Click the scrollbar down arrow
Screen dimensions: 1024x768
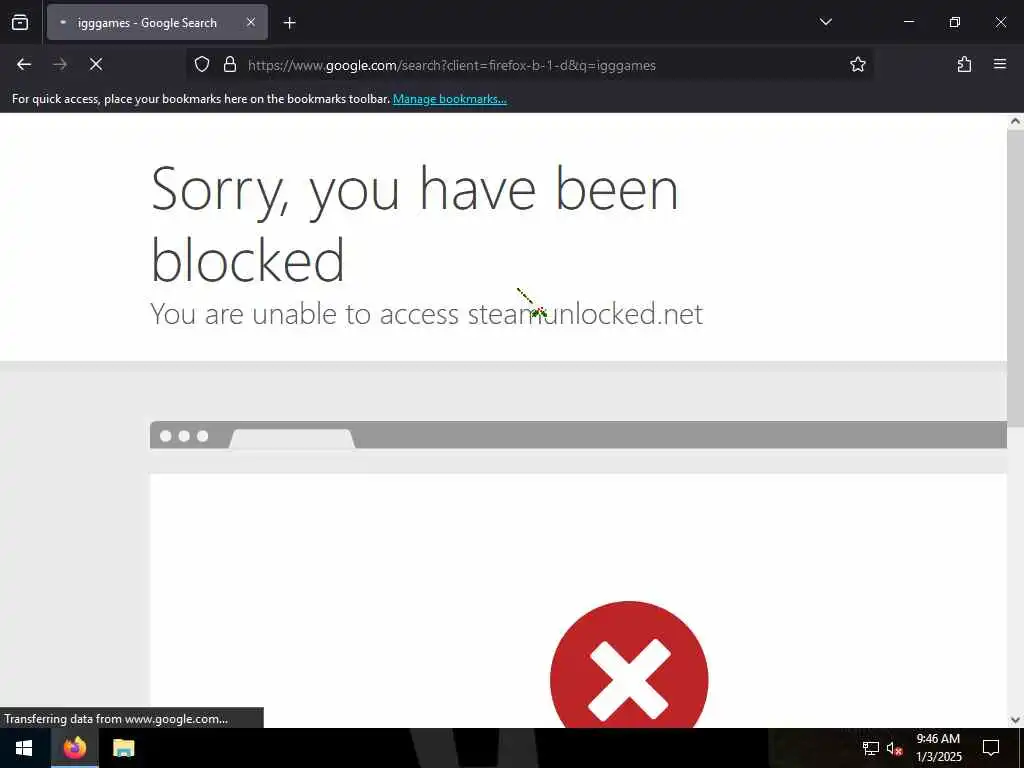[1015, 720]
